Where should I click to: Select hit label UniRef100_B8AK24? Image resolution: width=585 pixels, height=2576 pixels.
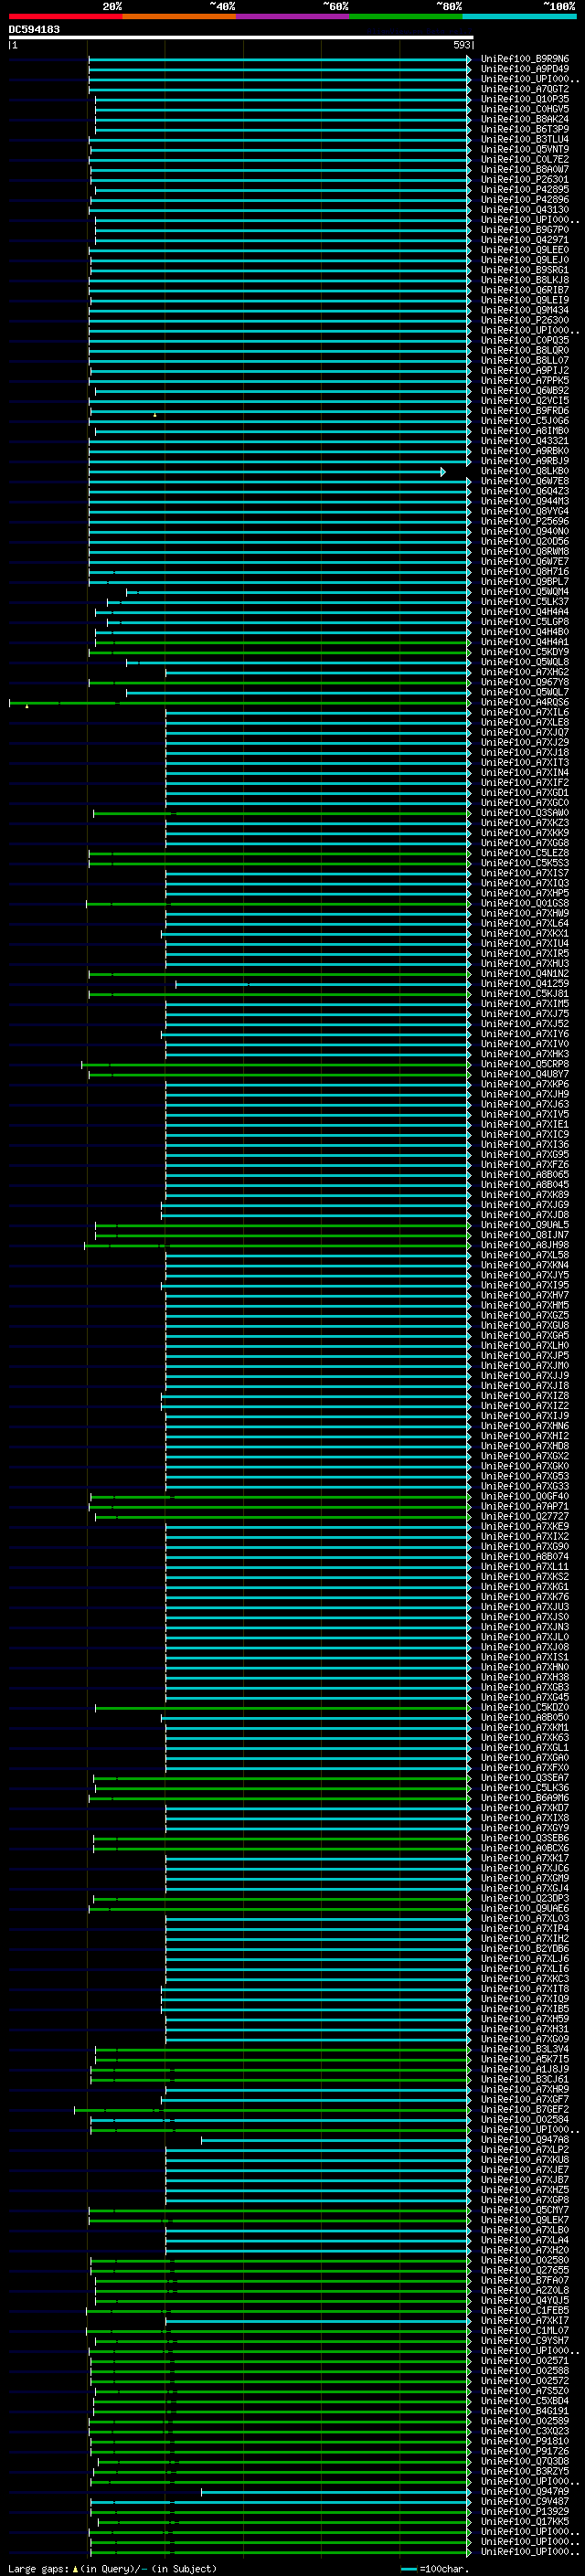[x=525, y=119]
